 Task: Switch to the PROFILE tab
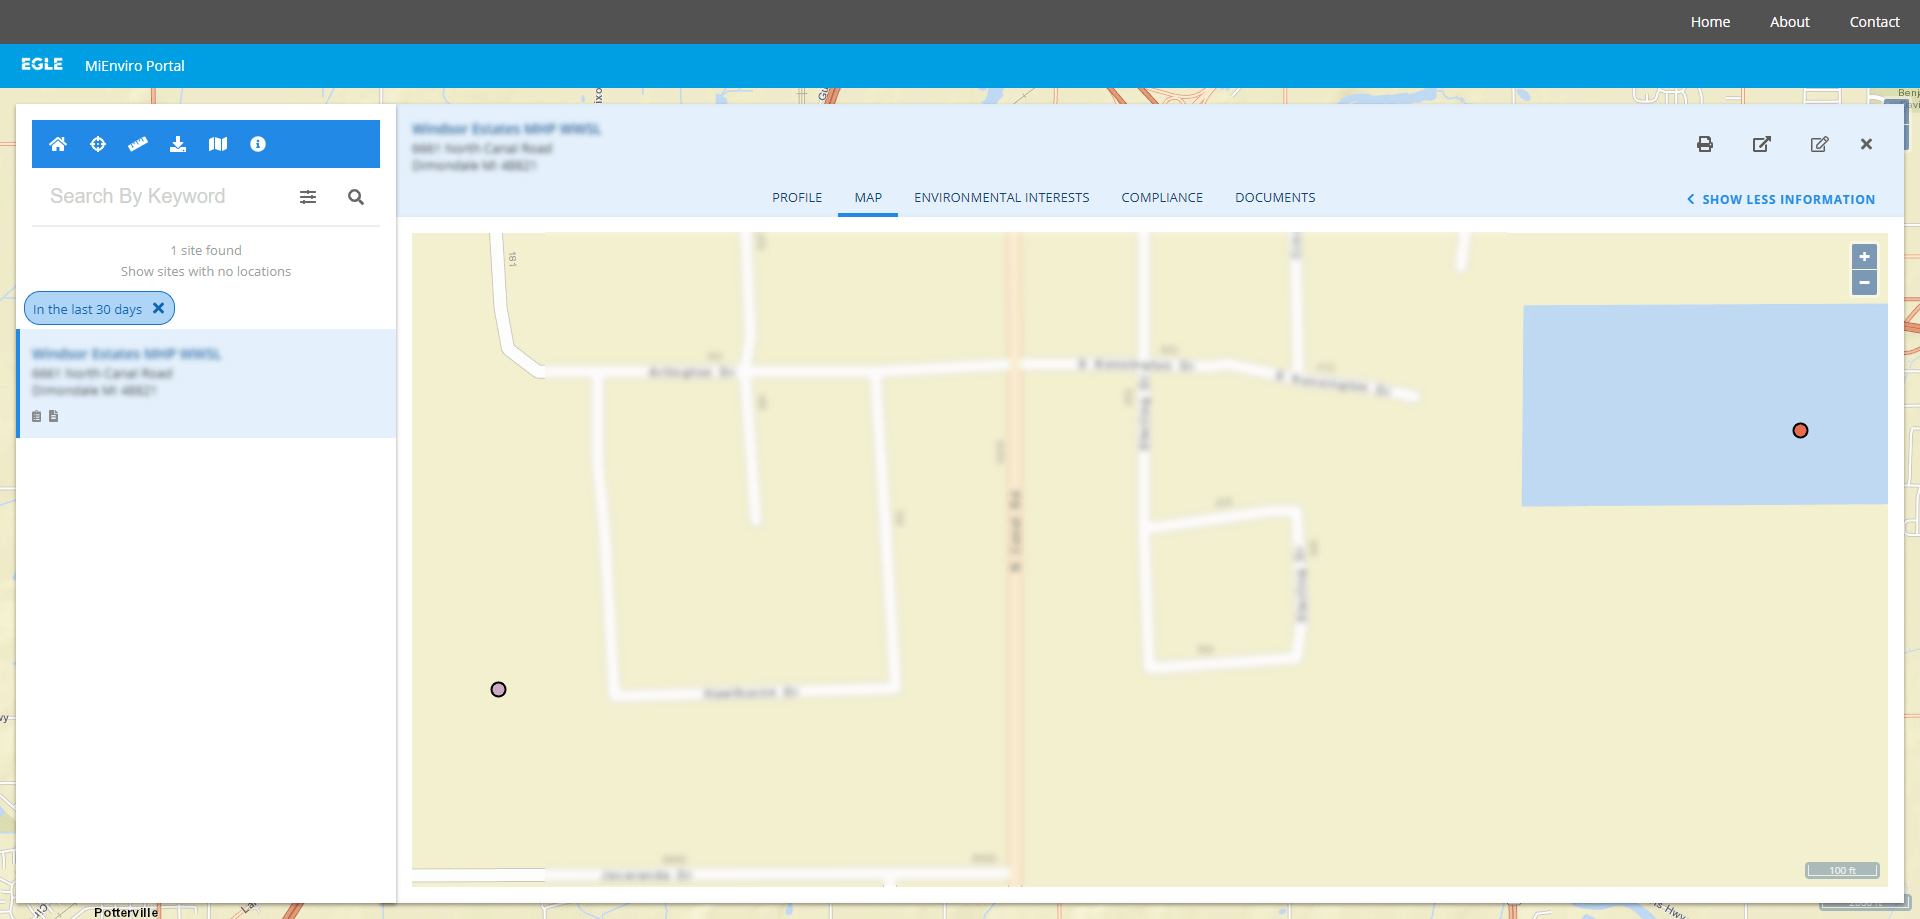[797, 198]
